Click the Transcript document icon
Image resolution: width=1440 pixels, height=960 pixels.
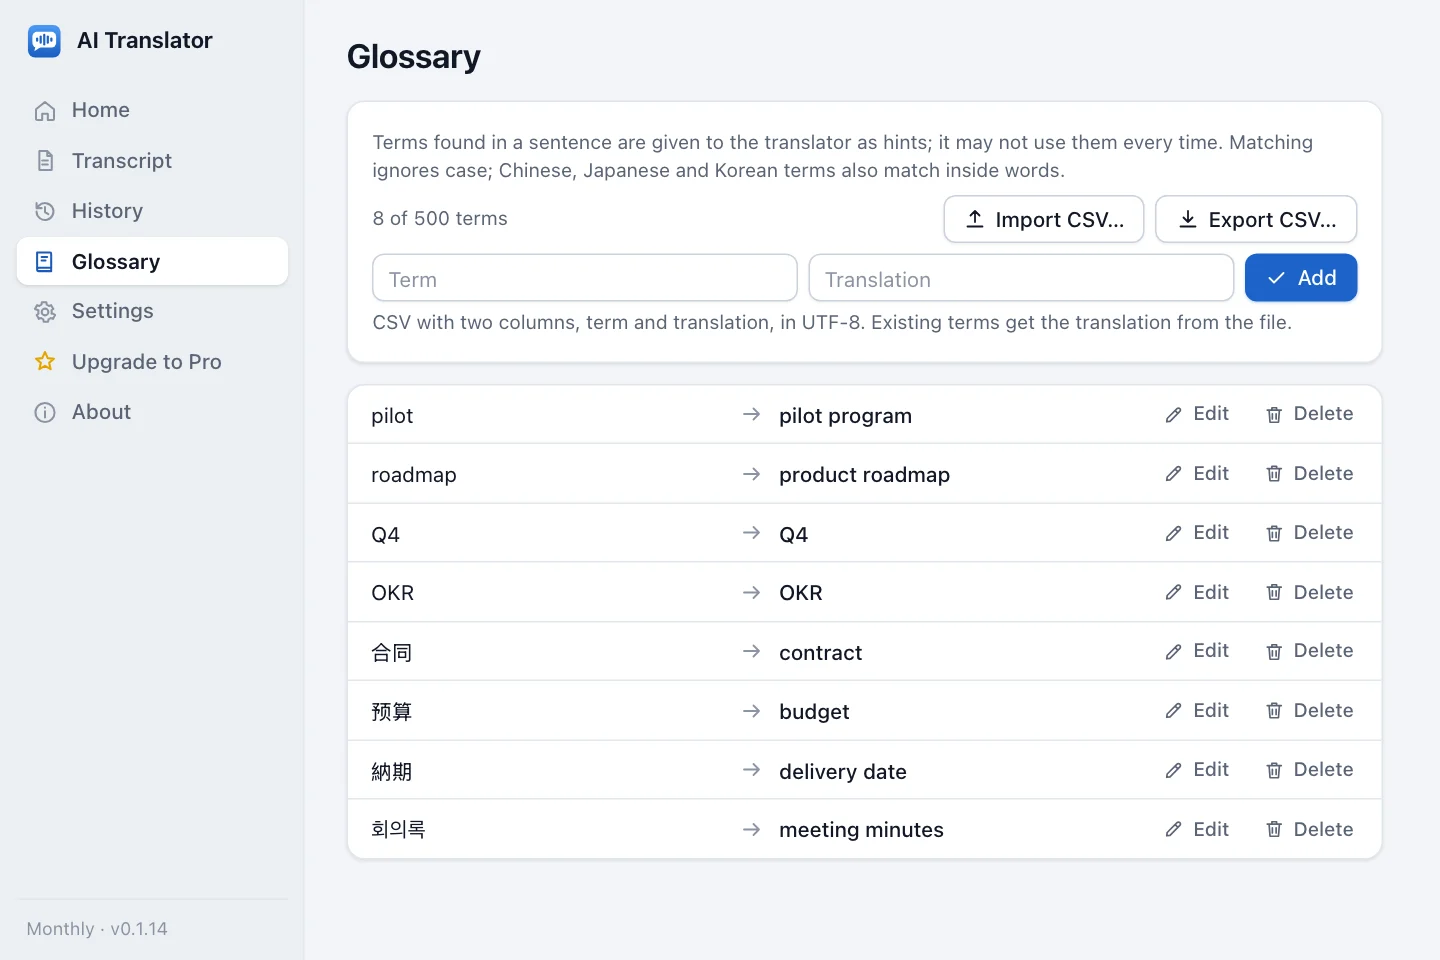click(45, 161)
